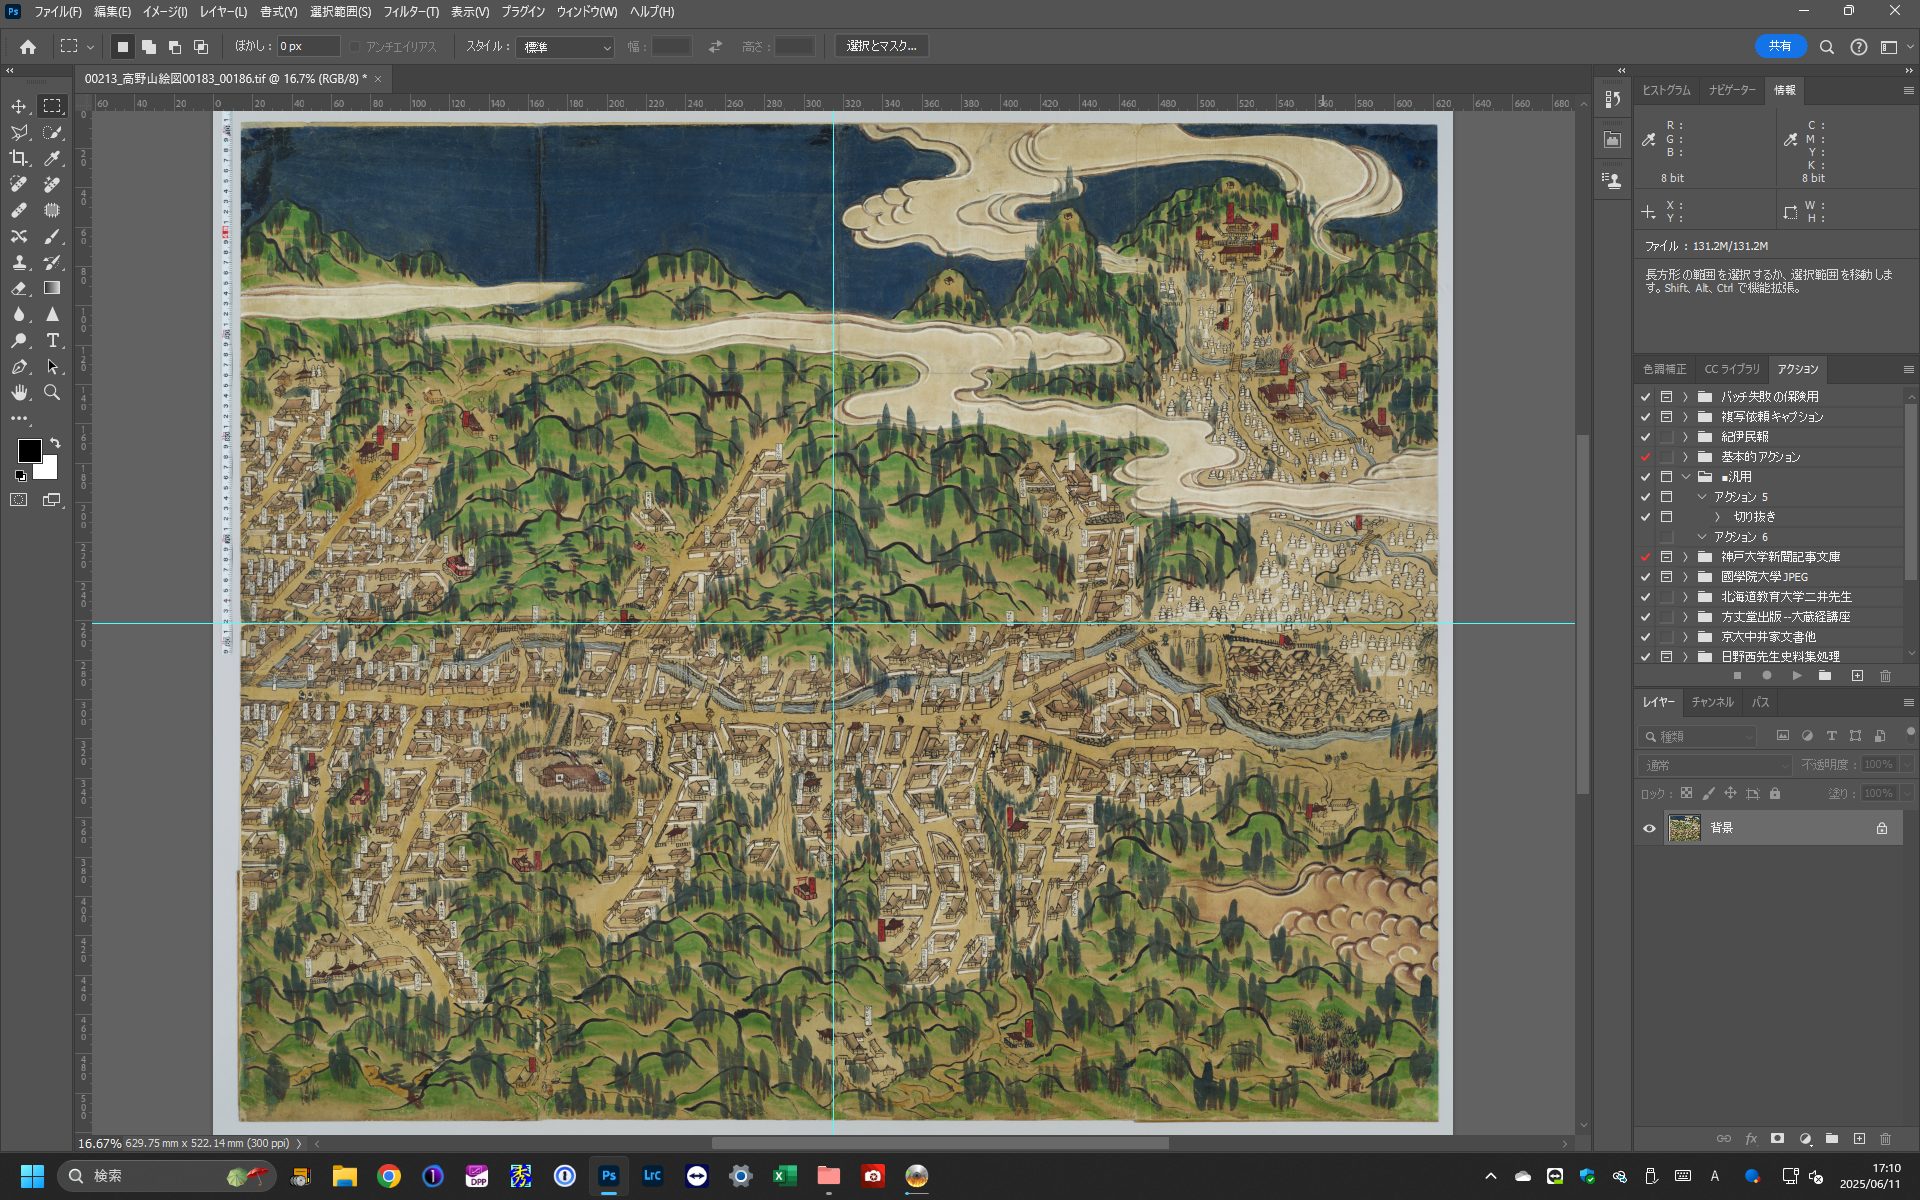Select the Spot Healing Brush tool
1920x1200 pixels.
pyautogui.click(x=19, y=184)
